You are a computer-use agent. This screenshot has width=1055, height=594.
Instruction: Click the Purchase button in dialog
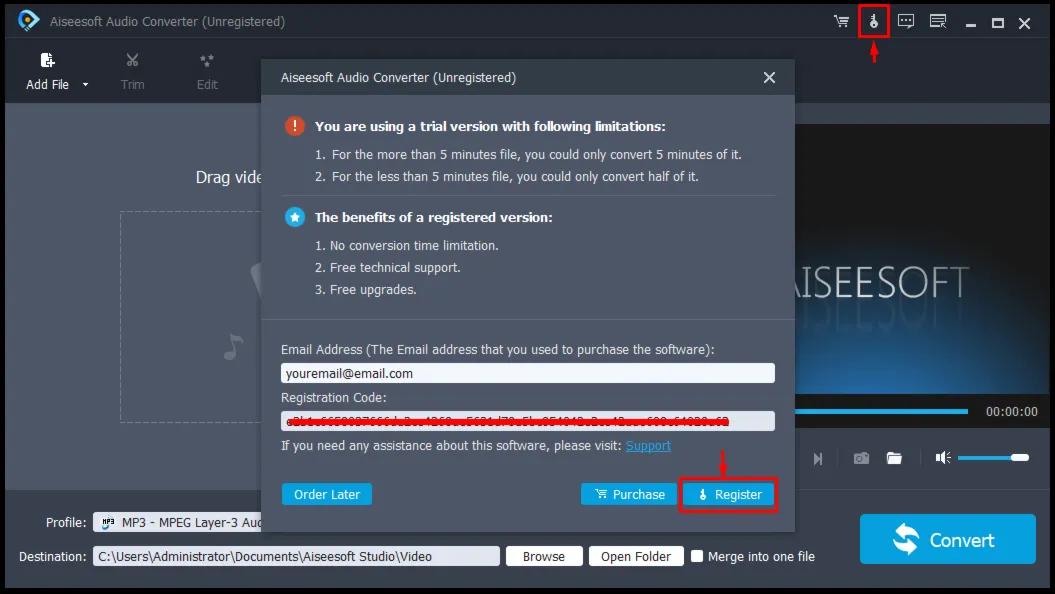click(x=629, y=494)
